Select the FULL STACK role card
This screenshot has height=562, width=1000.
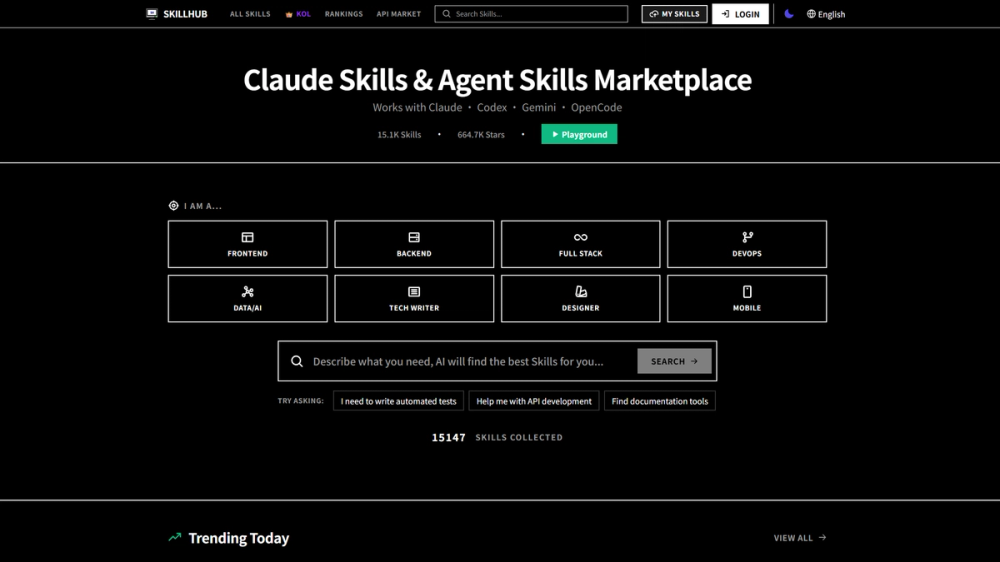click(x=580, y=244)
